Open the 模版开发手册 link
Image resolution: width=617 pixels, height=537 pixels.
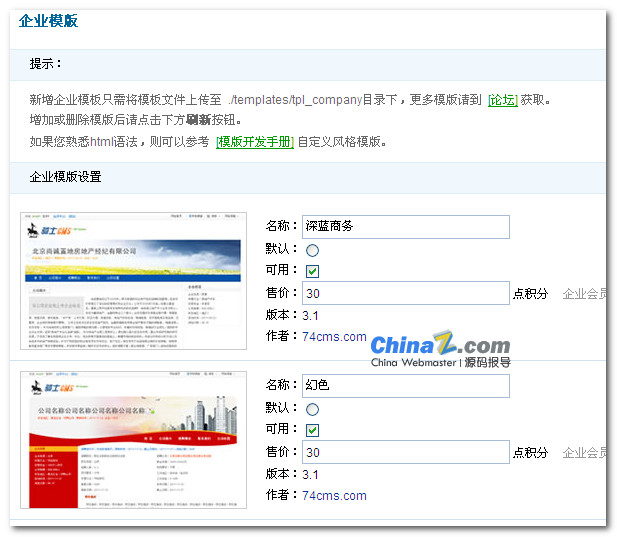pyautogui.click(x=255, y=142)
